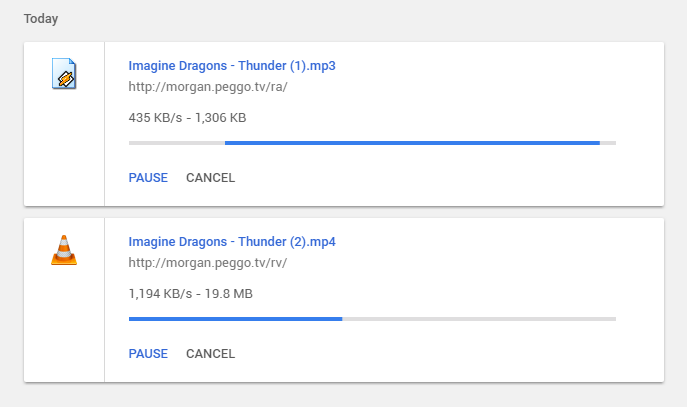
Task: Click the 19.8 MB downloaded size text
Action: pos(229,294)
